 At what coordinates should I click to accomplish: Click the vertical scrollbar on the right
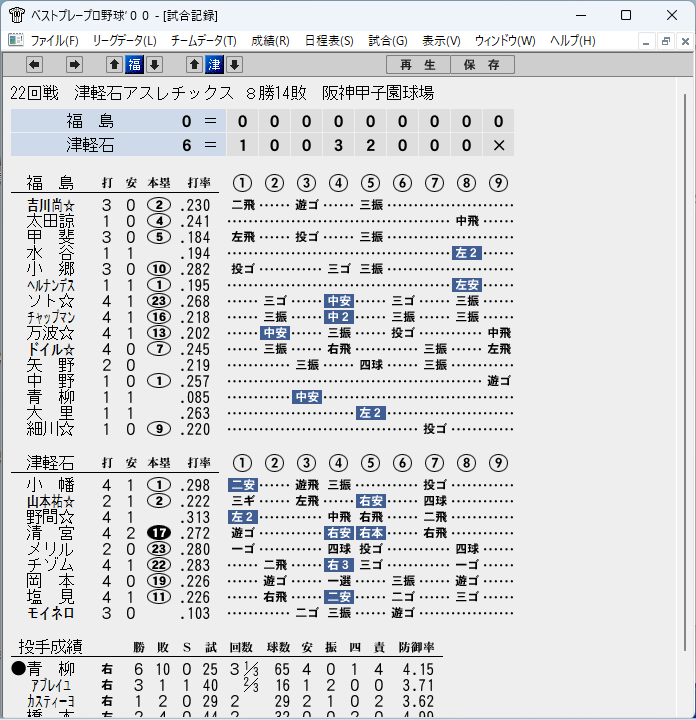(x=685, y=373)
